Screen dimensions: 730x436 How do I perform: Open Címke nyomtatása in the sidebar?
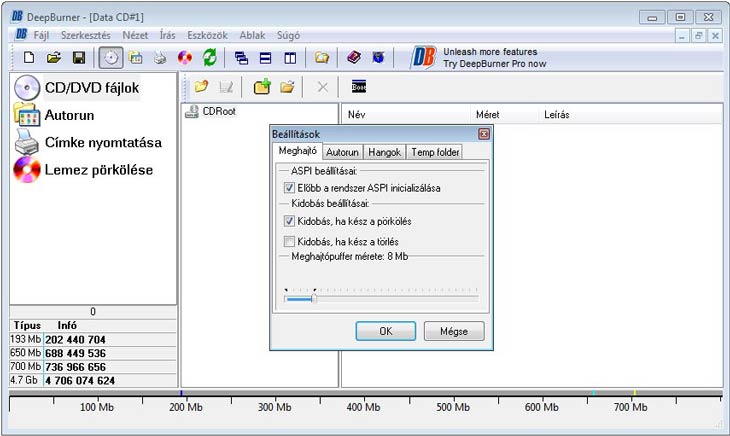pos(103,142)
